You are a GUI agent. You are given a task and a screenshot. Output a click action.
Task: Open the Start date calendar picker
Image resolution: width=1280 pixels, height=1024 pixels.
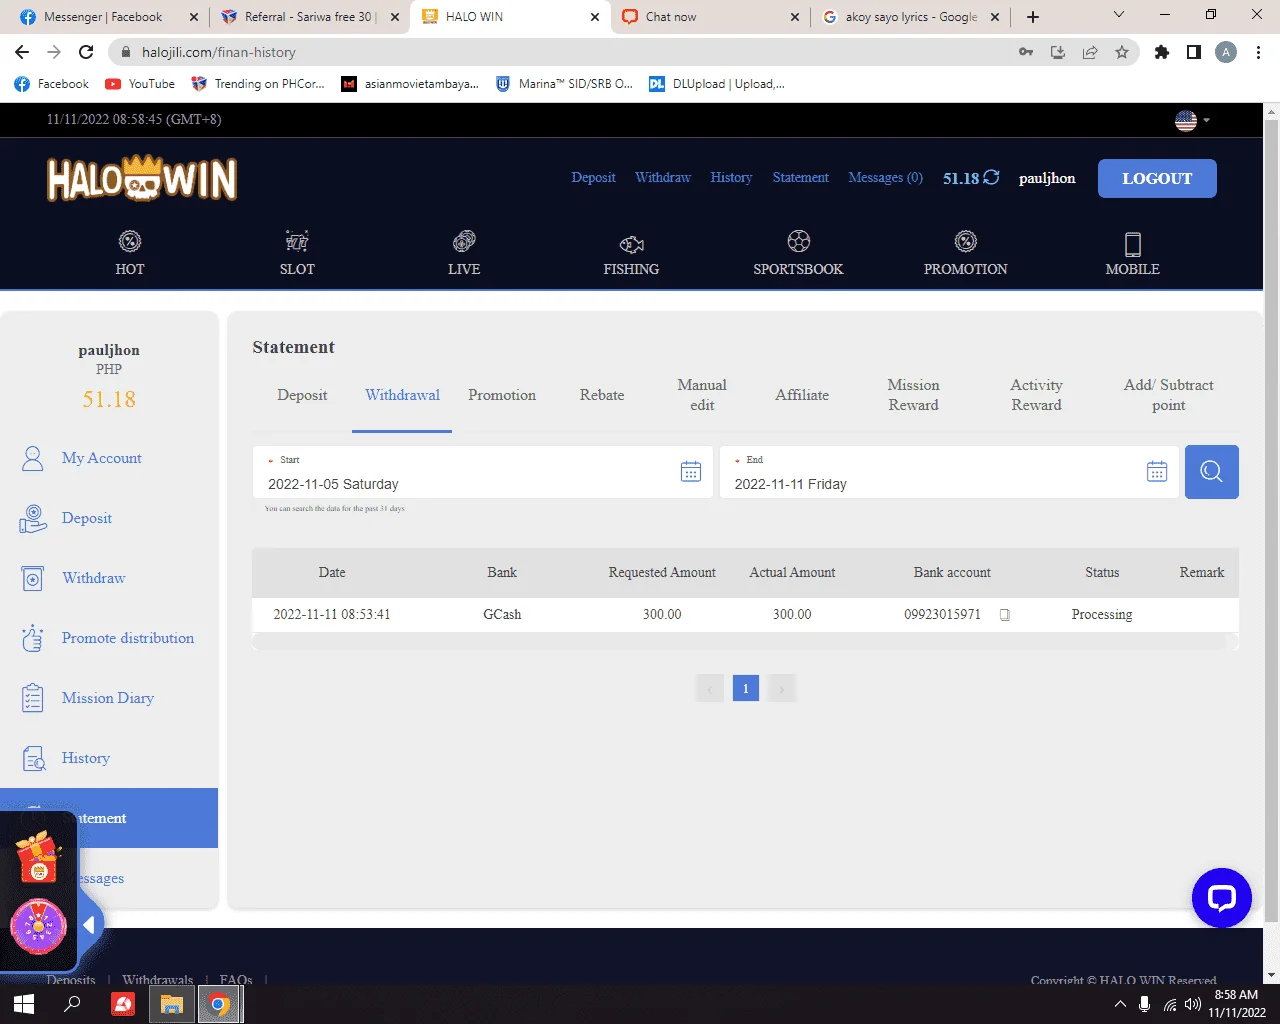[x=691, y=472]
